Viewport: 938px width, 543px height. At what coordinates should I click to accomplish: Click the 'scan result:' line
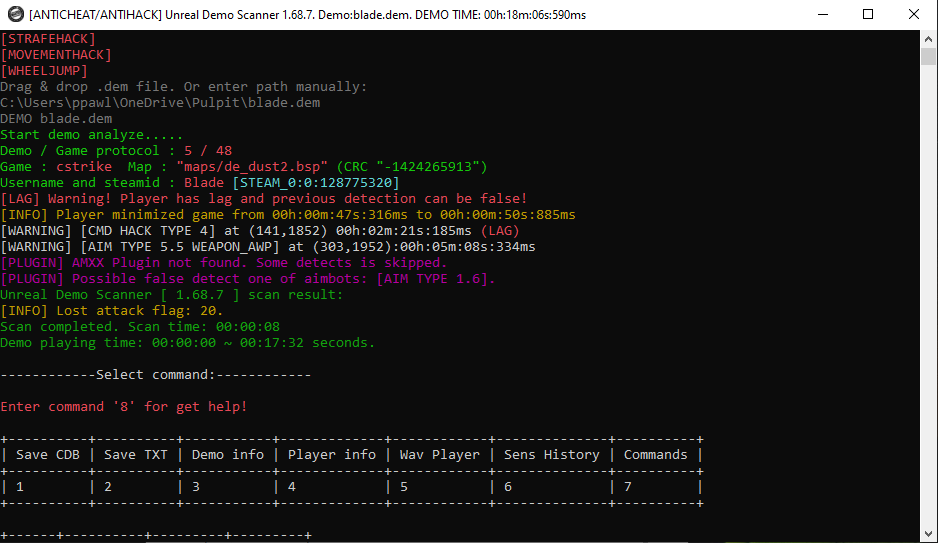(172, 295)
